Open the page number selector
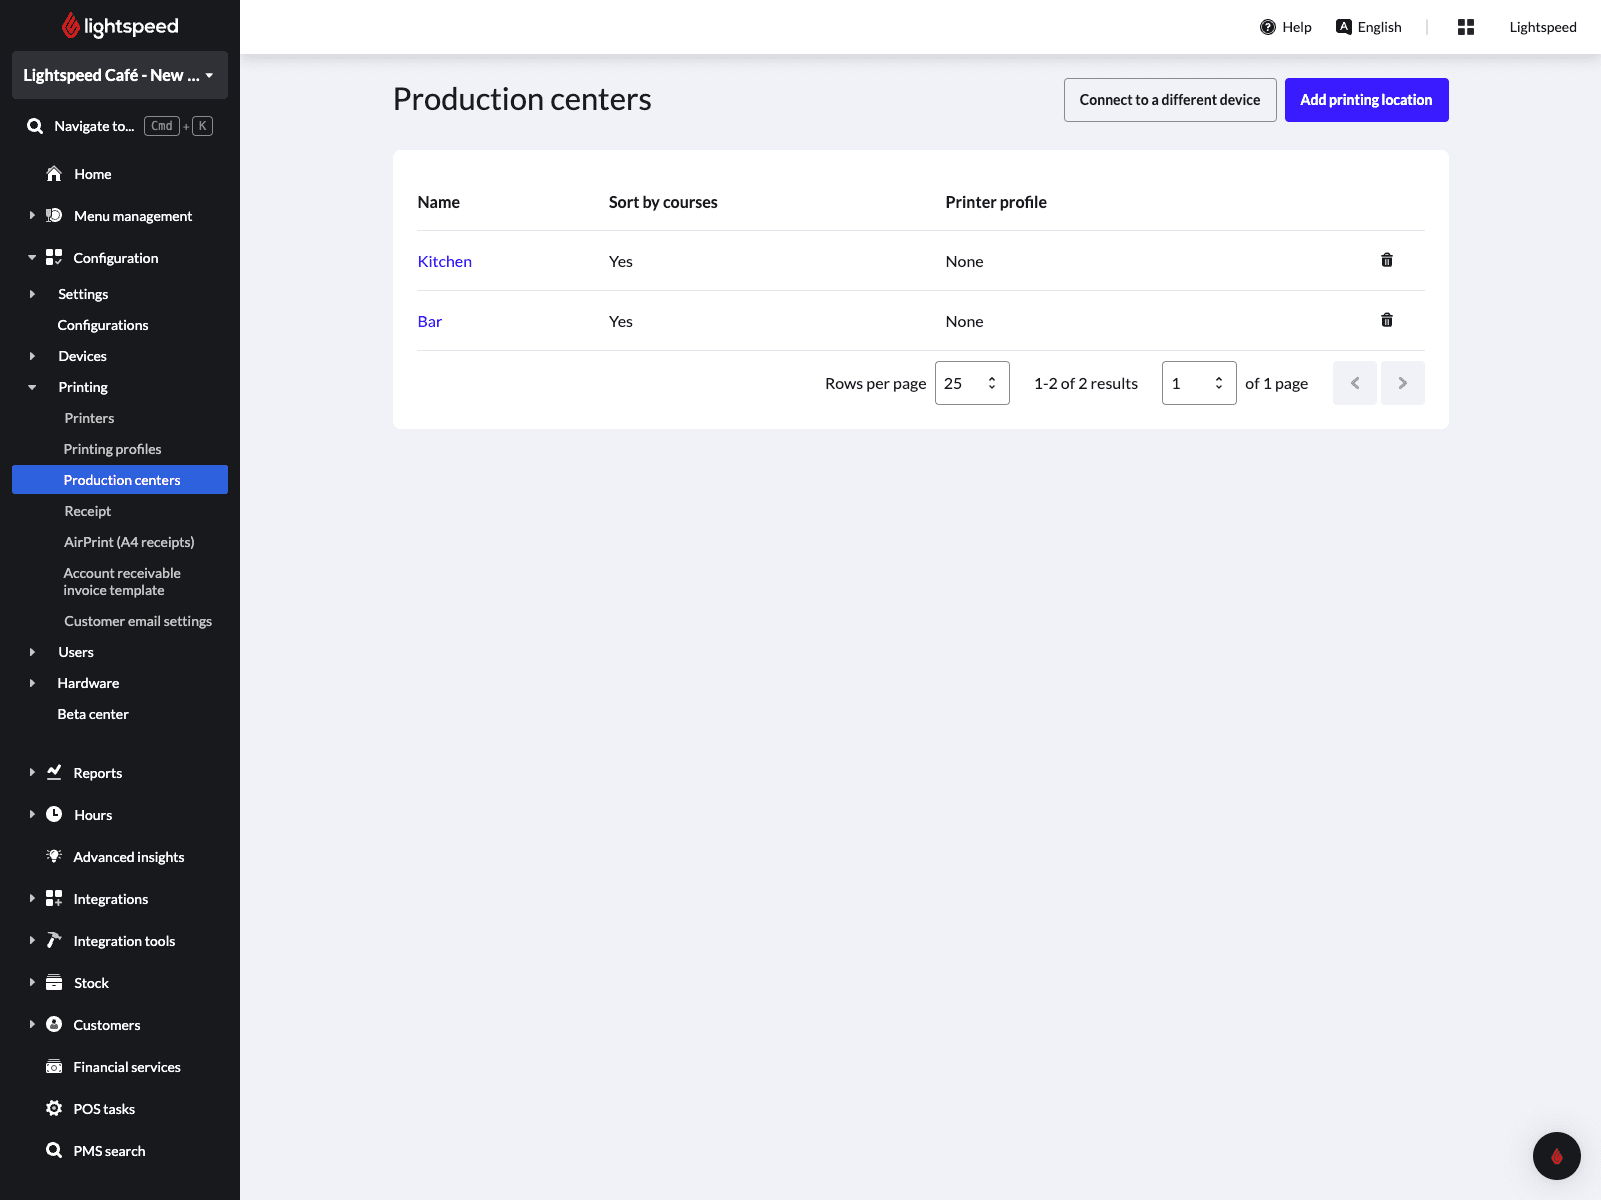 click(1198, 383)
